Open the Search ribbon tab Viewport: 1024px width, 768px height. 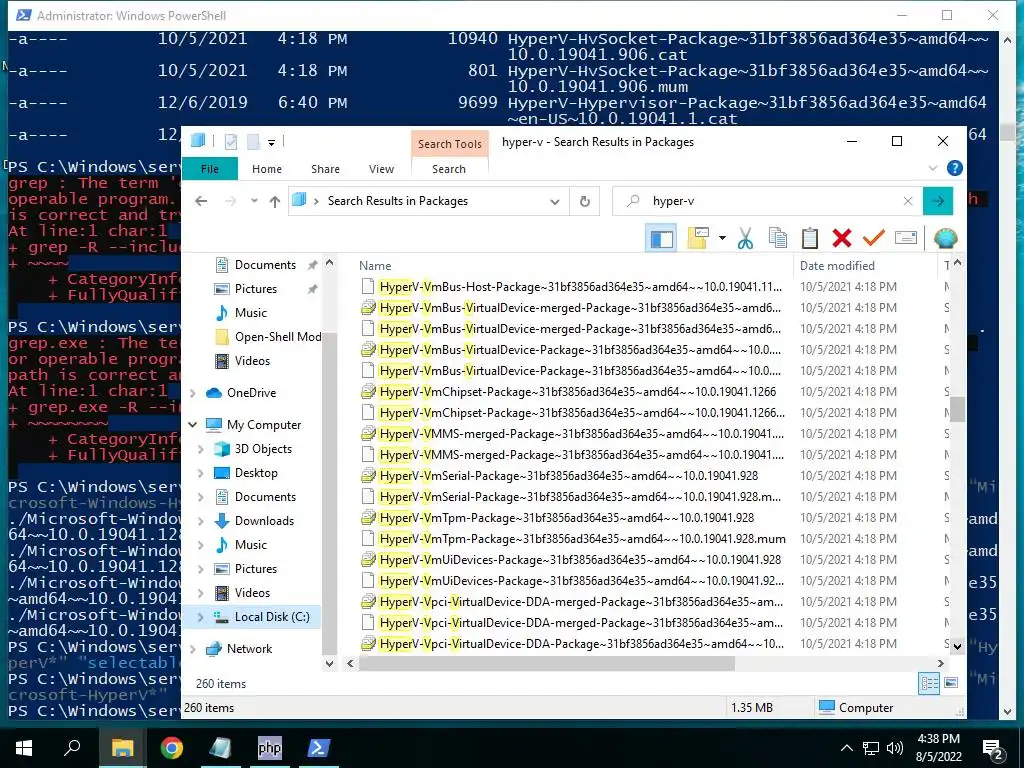pos(449,168)
